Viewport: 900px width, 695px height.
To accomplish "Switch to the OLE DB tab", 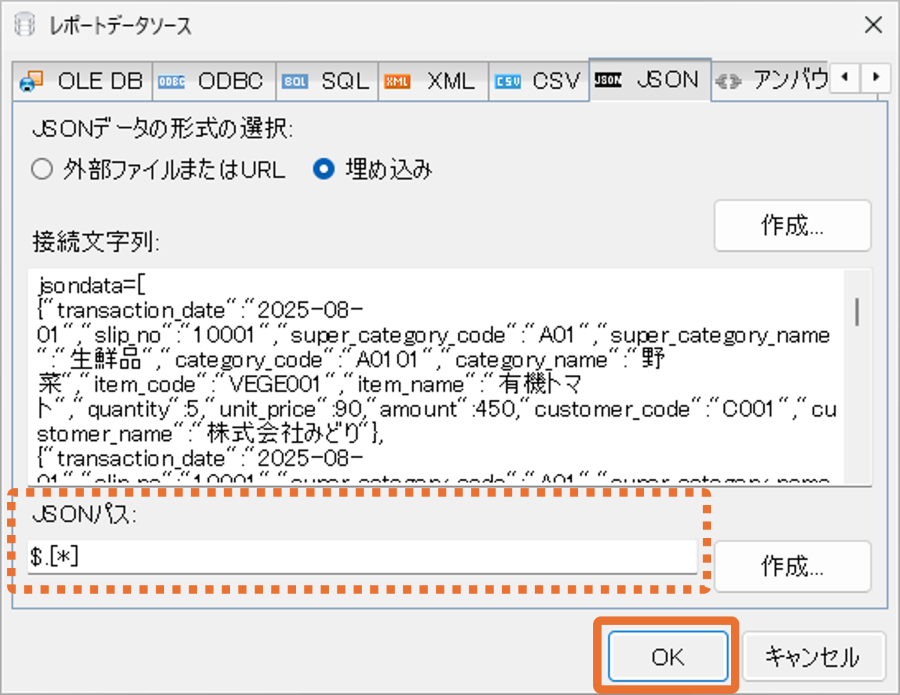I will pyautogui.click(x=82, y=81).
